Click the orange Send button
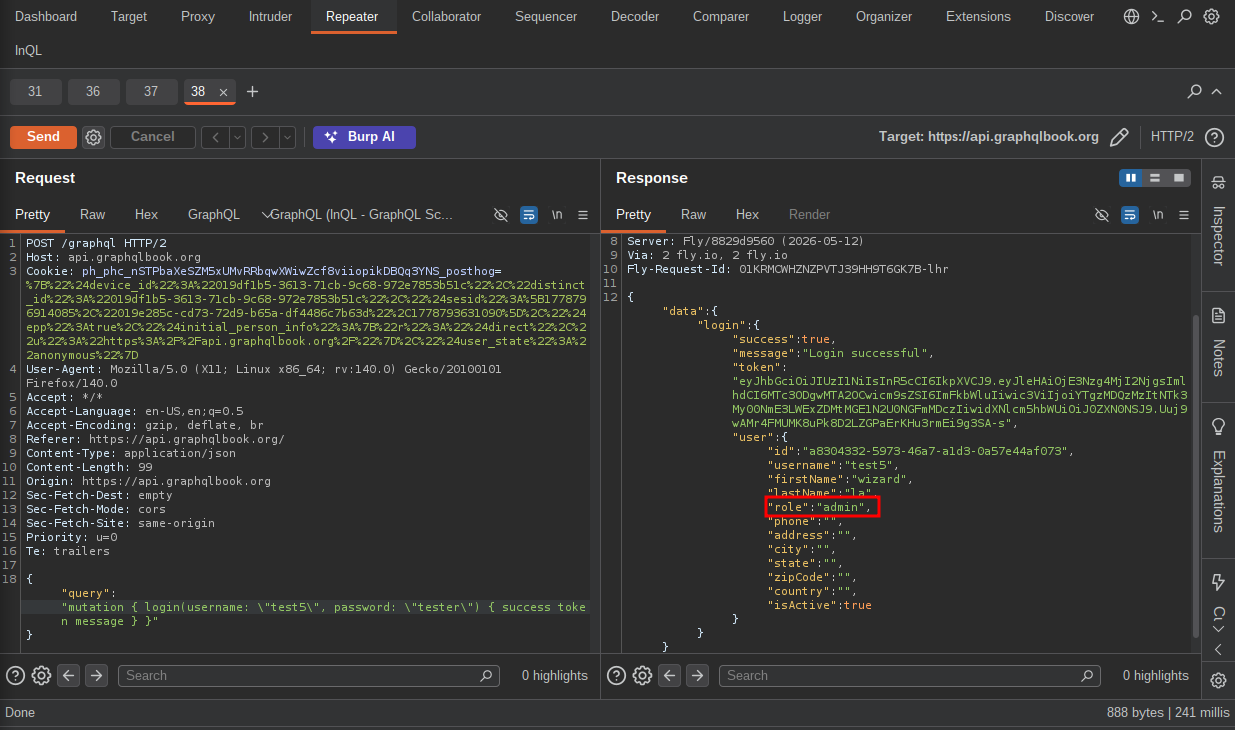1235x730 pixels. coord(43,137)
